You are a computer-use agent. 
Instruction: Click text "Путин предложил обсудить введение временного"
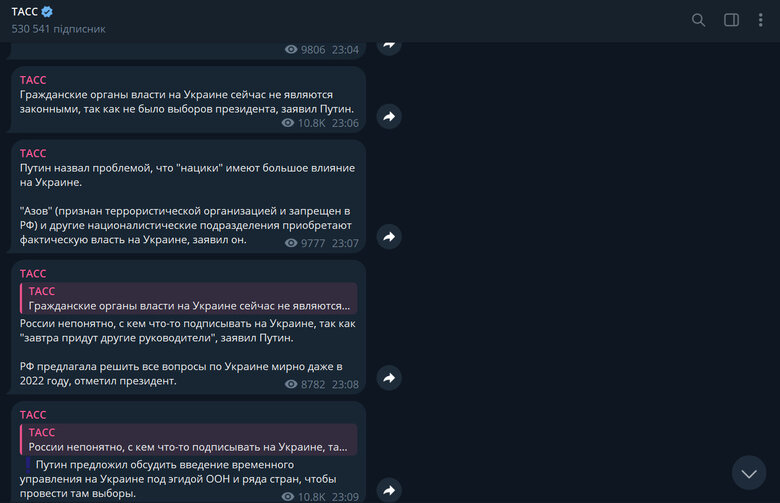[165, 465]
